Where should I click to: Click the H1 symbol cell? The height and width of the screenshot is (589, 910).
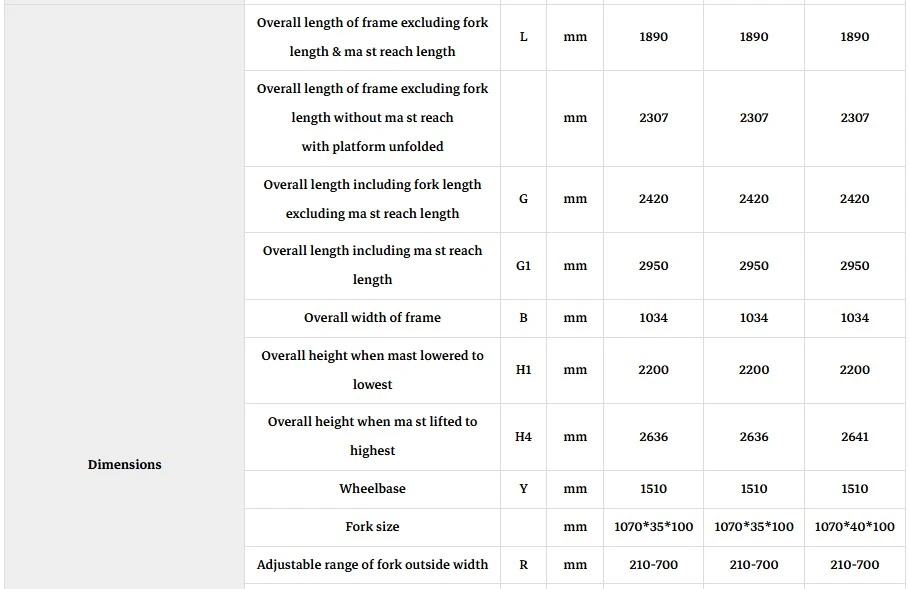click(x=523, y=370)
